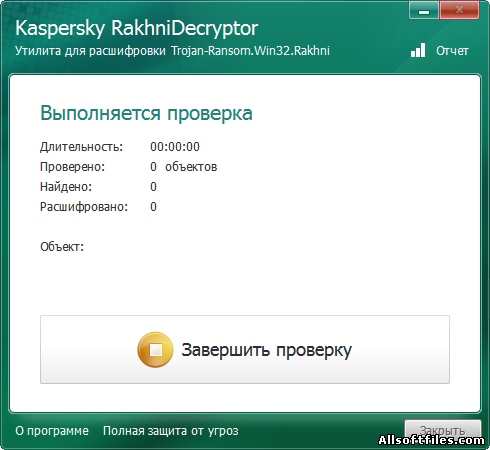The width and height of the screenshot is (490, 450).
Task: Open the О программе link
Action: pyautogui.click(x=52, y=431)
